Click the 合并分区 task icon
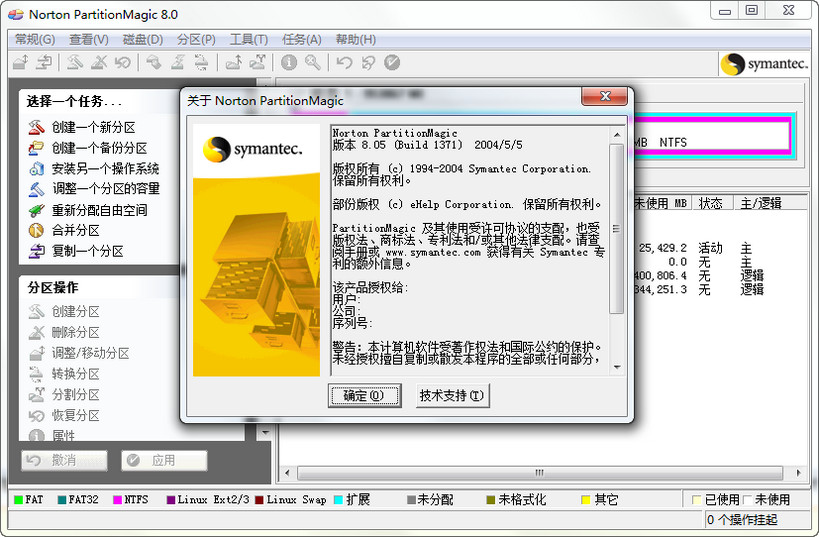The image size is (819, 537). pos(36,231)
